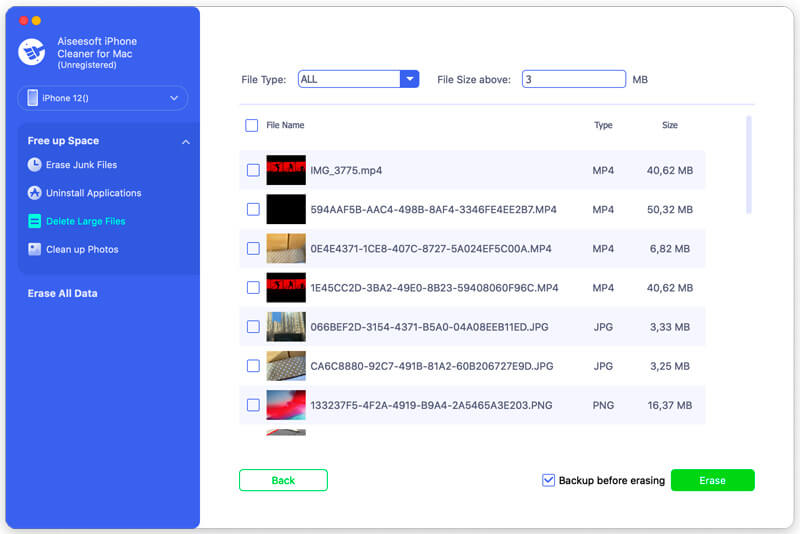Select the Uninstall Applications menu item
The height and width of the screenshot is (534, 800).
click(93, 193)
